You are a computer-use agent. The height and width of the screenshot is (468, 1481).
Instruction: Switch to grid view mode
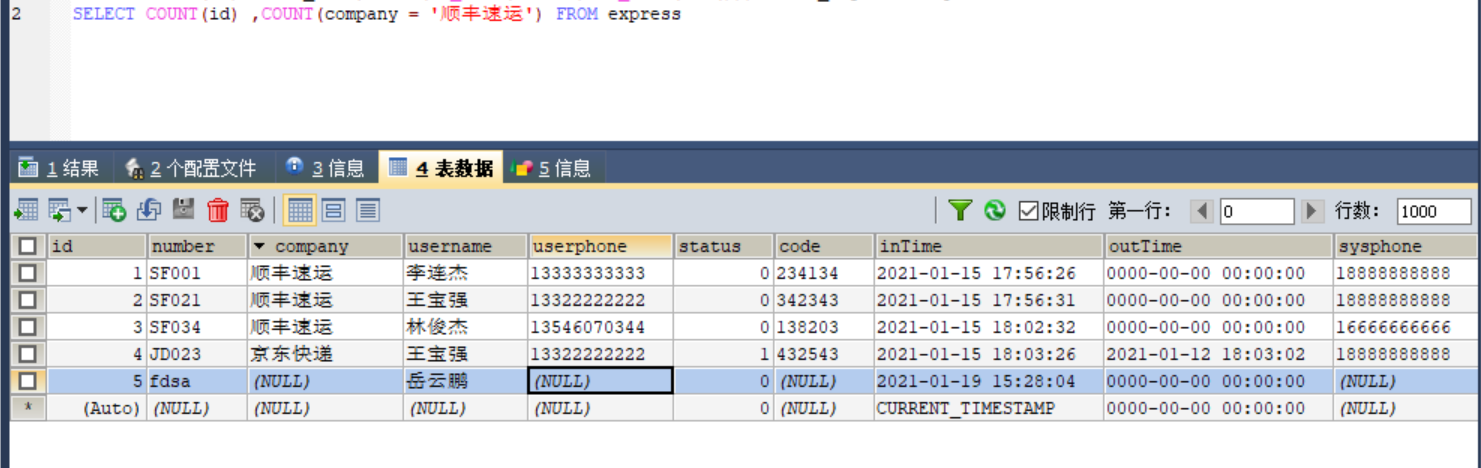click(300, 210)
